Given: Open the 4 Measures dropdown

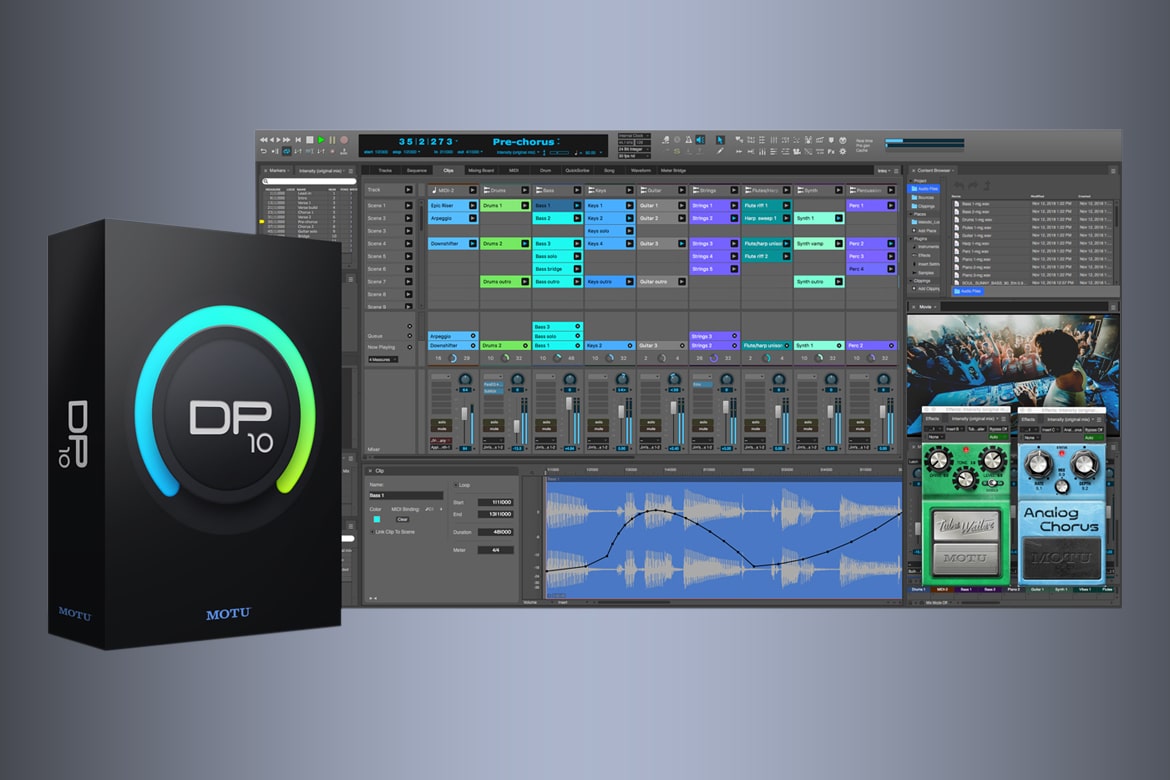Looking at the screenshot, I should (x=382, y=359).
